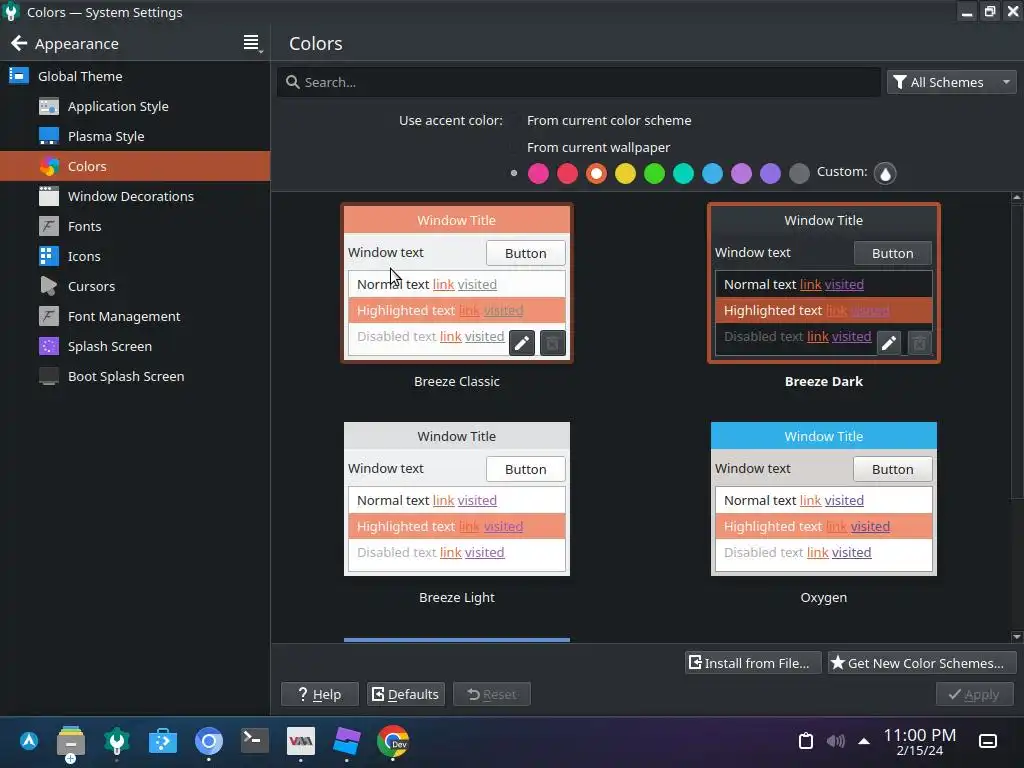1024x768 pixels.
Task: Open the file manager from the taskbar
Action: [x=71, y=742]
